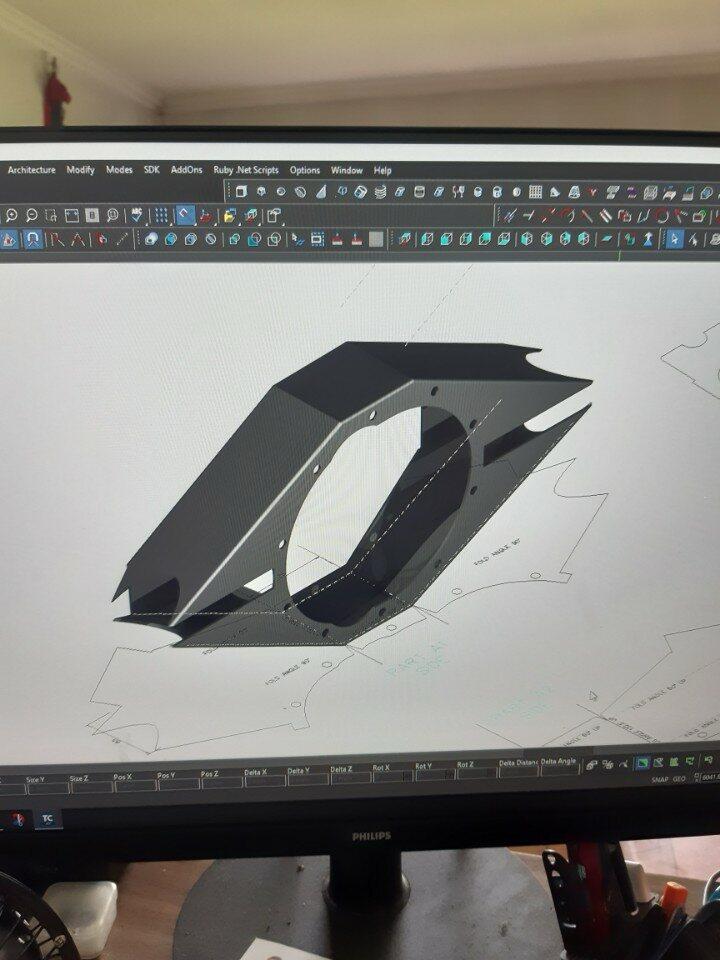Click GEO in the status bar
This screenshot has width=720, height=960.
point(678,779)
